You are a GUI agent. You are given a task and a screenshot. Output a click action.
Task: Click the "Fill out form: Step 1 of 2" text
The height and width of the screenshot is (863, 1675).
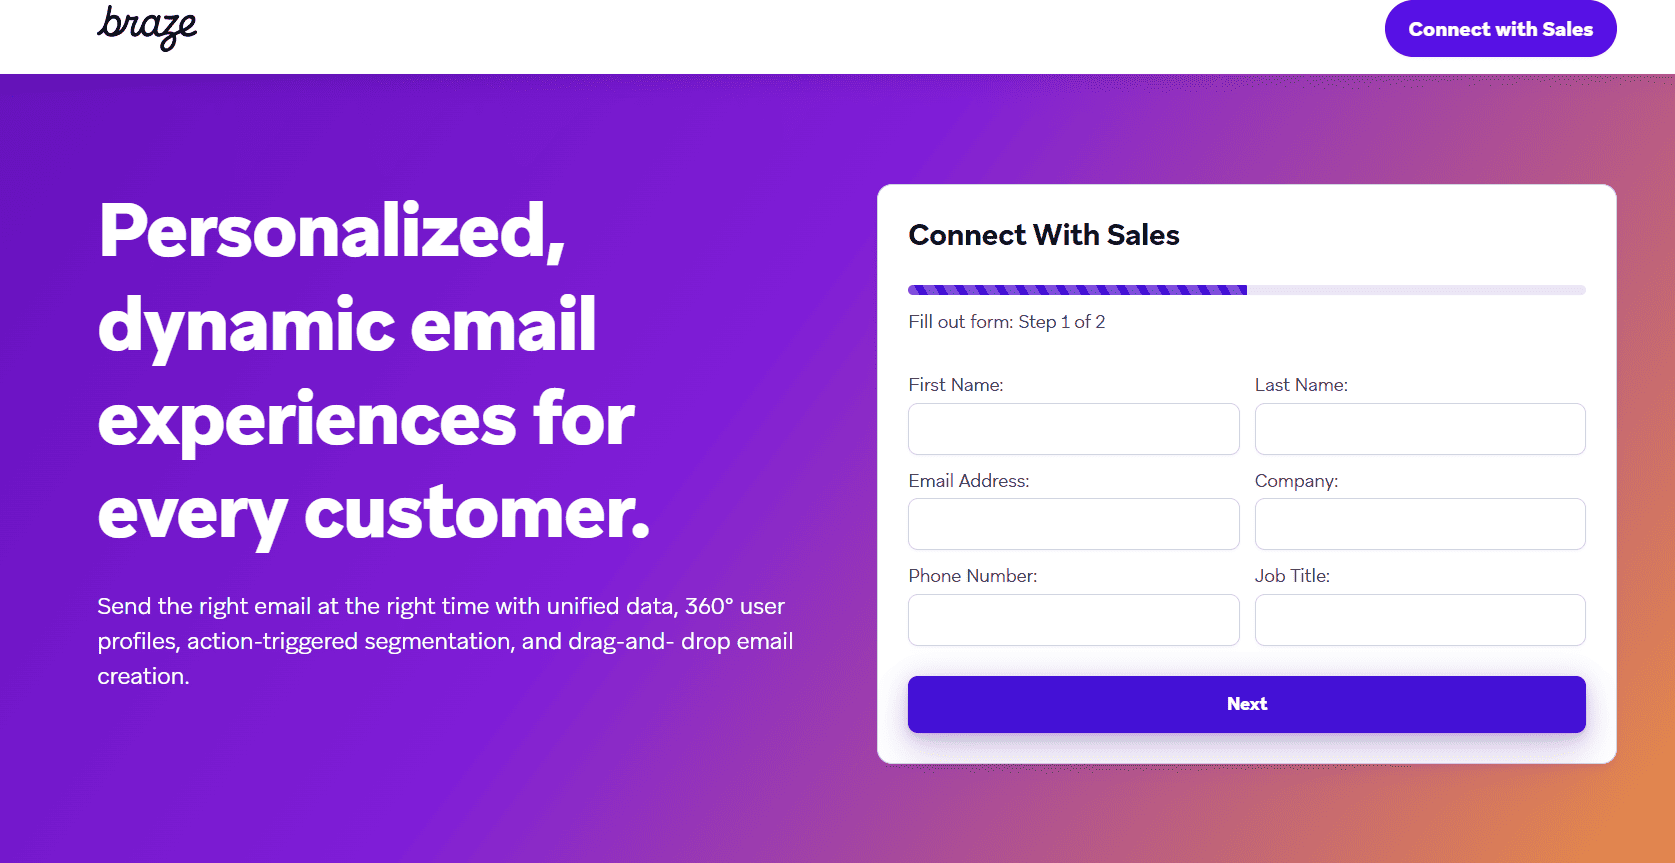1006,322
